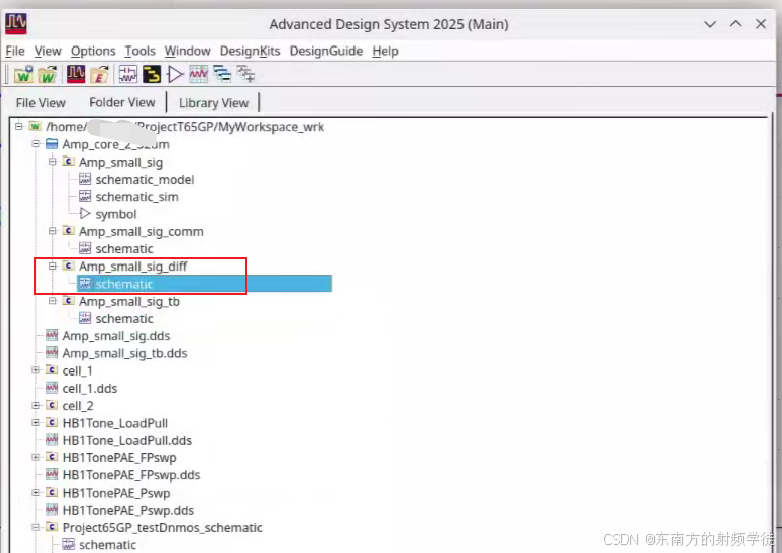Click the Hide All Windows toolbar icon
The width and height of the screenshot is (782, 553).
click(222, 74)
